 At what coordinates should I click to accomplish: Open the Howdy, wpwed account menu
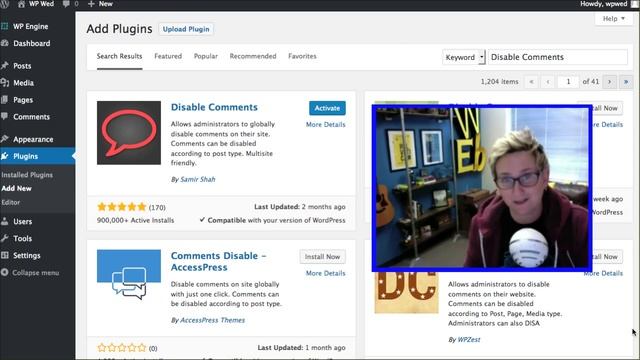pos(608,4)
